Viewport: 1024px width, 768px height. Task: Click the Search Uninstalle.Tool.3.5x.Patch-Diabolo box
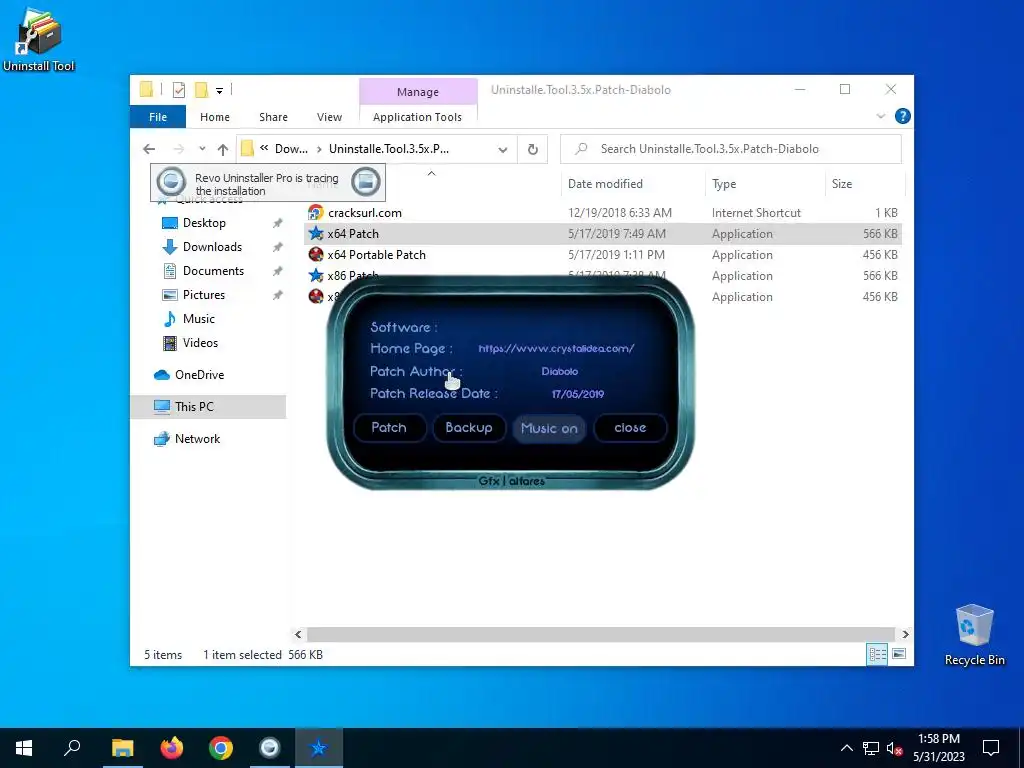pyautogui.click(x=731, y=149)
